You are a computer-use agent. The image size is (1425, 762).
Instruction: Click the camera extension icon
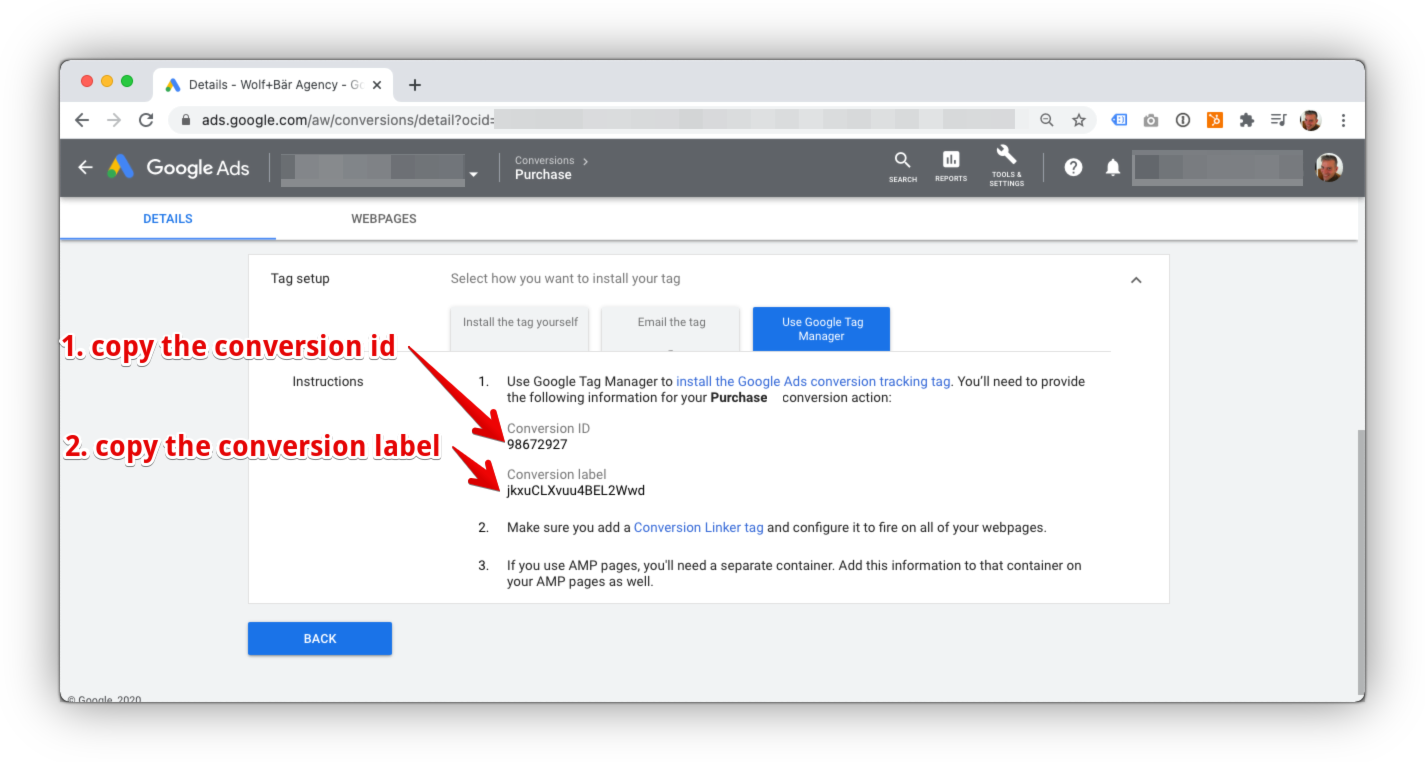[1151, 120]
